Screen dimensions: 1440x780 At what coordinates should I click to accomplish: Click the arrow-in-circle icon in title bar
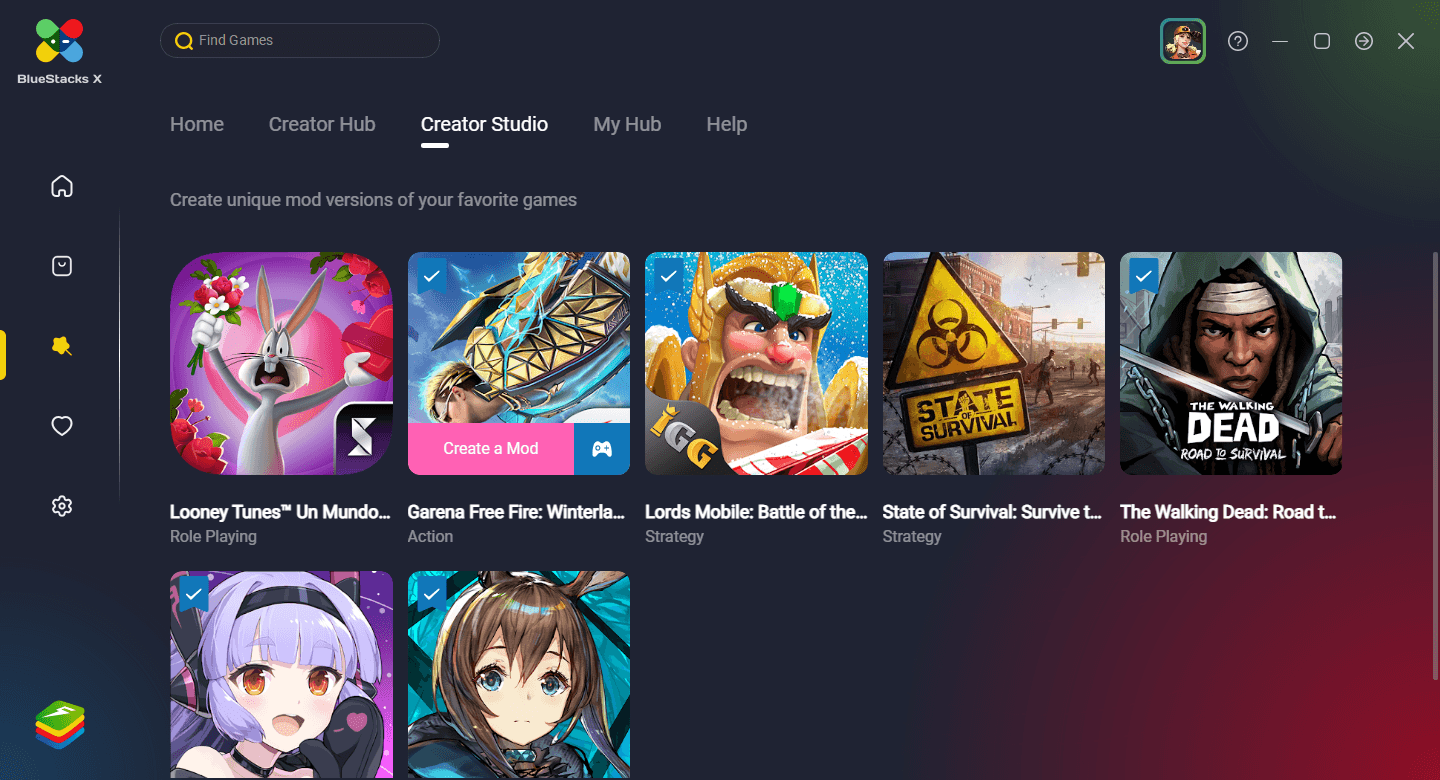pos(1364,41)
